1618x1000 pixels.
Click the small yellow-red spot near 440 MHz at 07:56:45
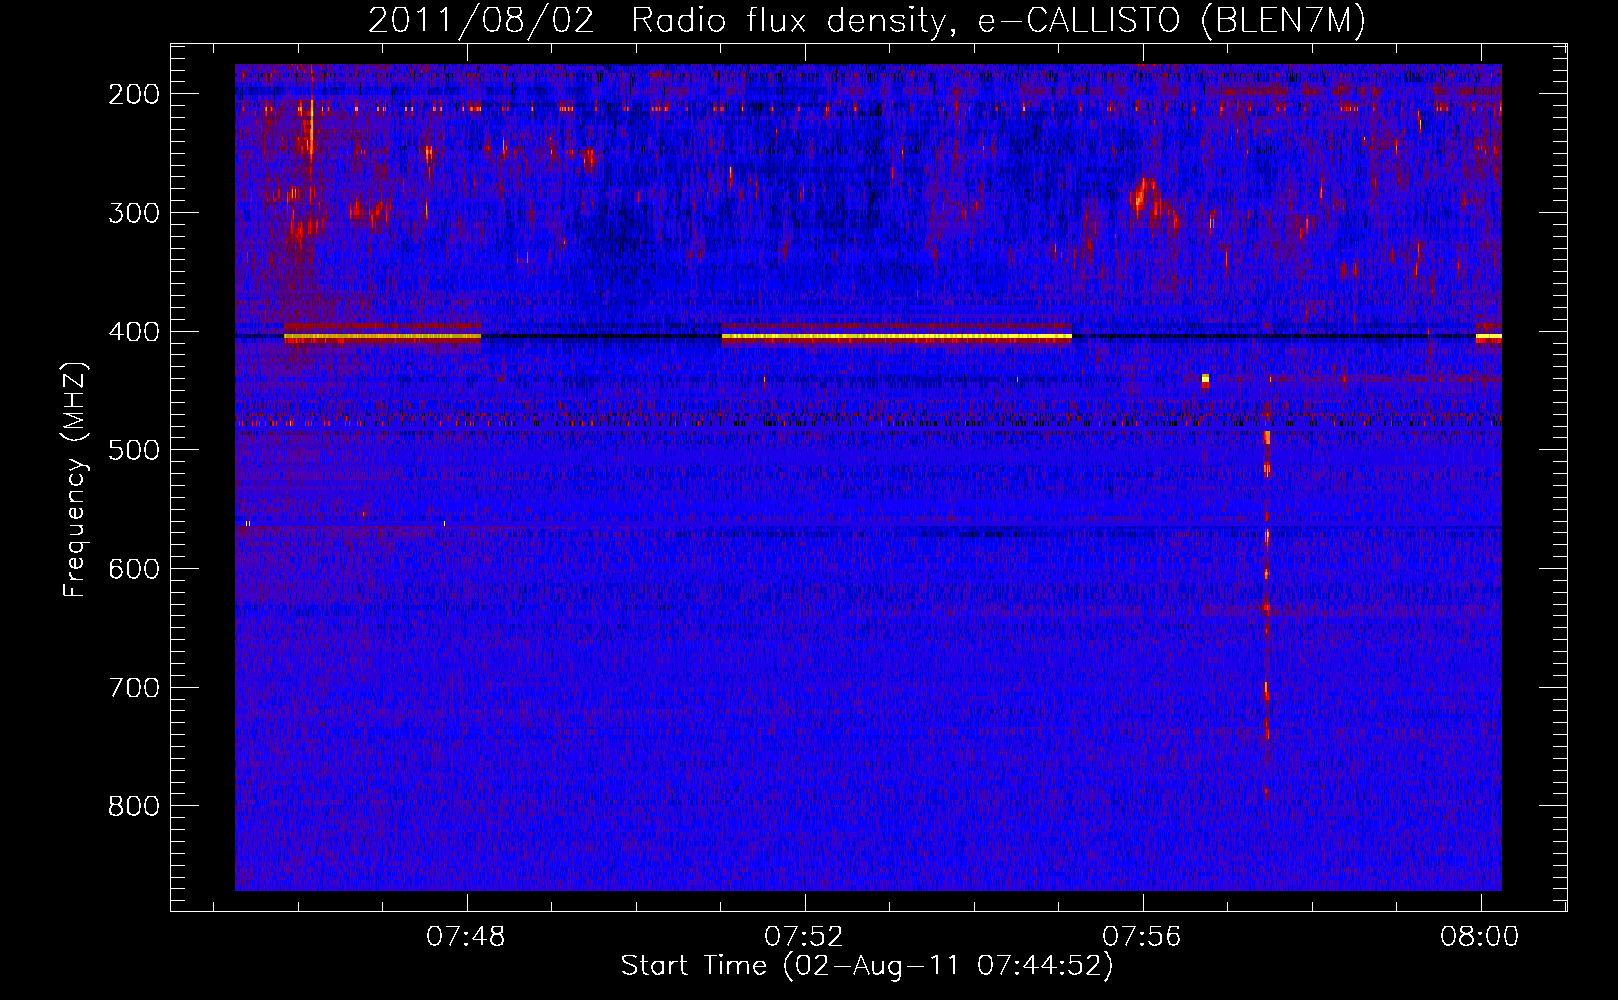click(1206, 380)
